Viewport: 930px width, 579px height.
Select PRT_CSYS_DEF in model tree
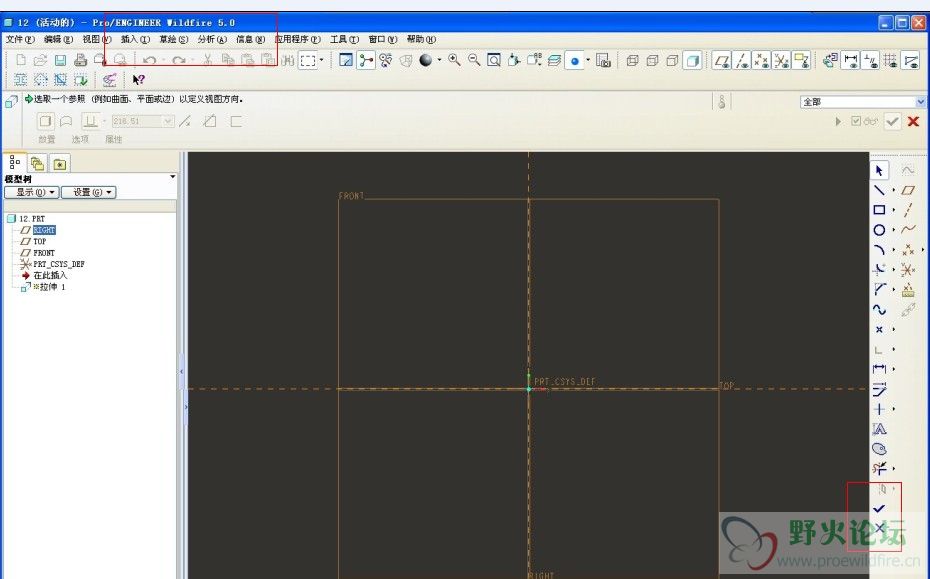(x=59, y=264)
